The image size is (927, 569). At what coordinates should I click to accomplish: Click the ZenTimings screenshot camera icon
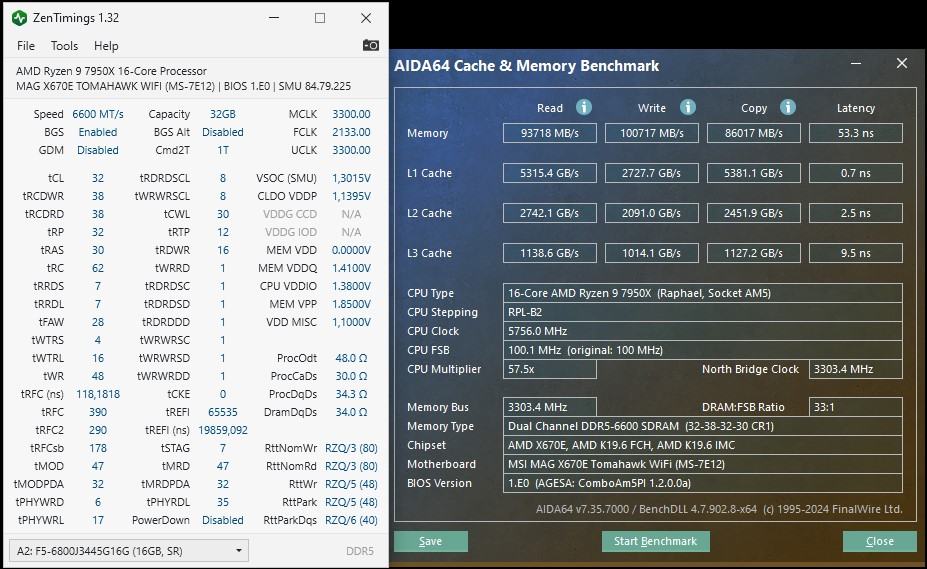(x=371, y=45)
